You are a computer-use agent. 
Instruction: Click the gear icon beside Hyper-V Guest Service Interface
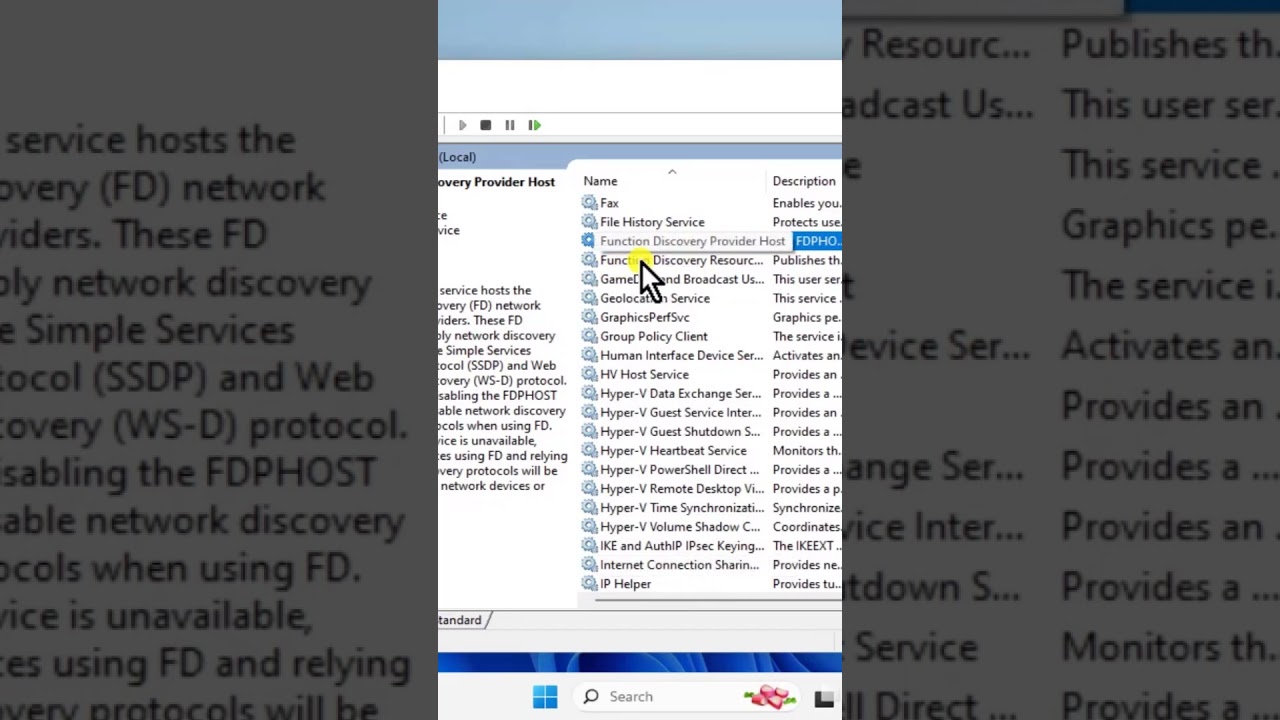589,412
